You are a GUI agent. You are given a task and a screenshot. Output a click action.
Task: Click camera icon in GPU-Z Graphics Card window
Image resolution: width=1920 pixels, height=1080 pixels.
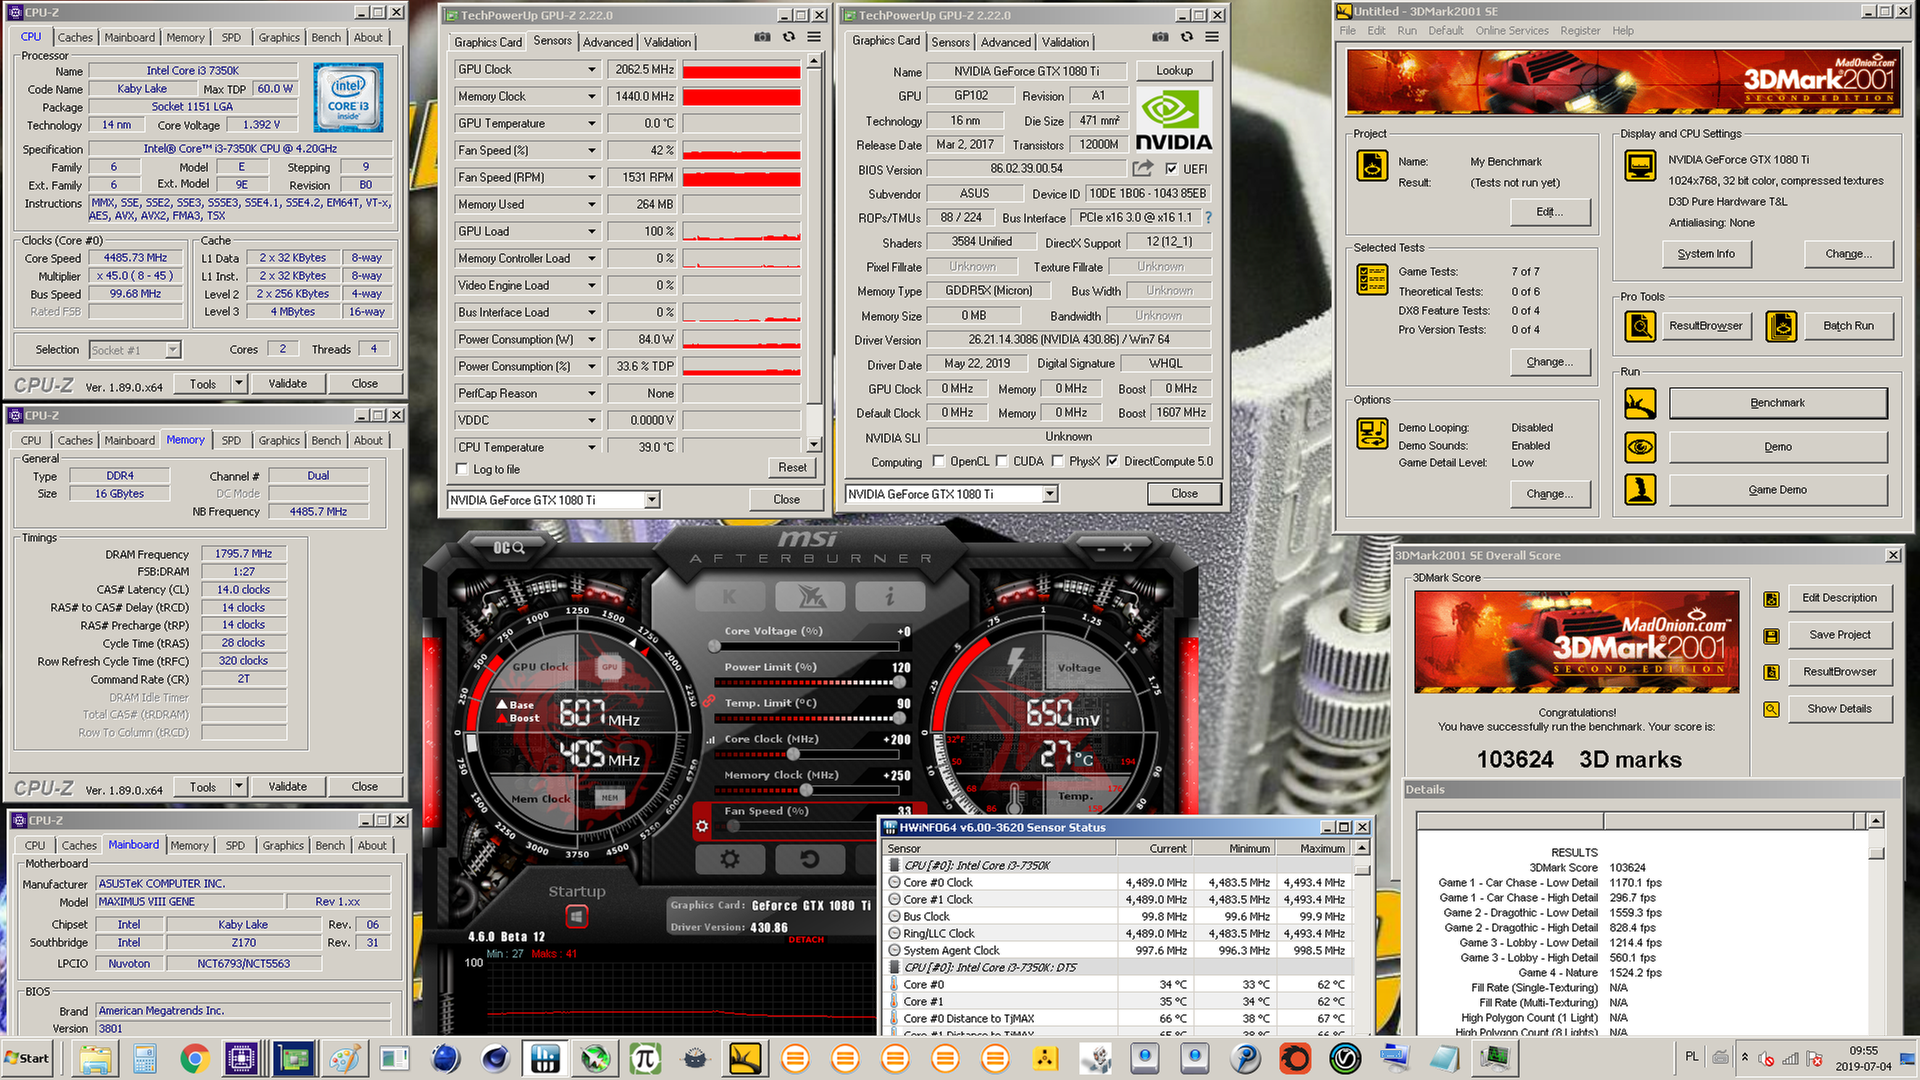[1160, 37]
